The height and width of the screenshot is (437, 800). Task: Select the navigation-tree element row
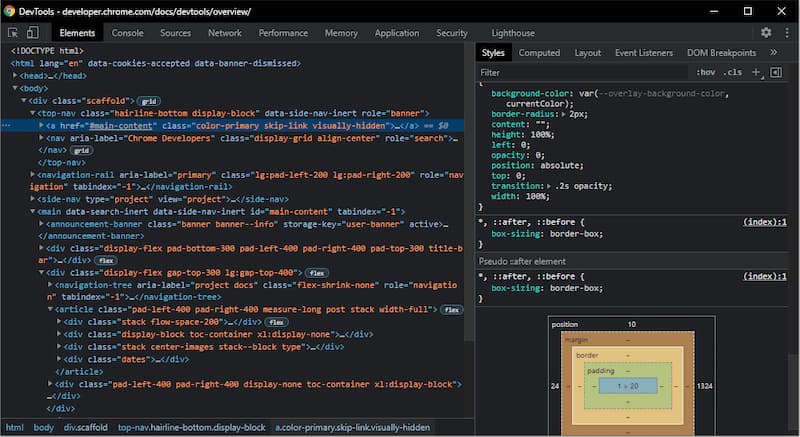click(x=254, y=291)
